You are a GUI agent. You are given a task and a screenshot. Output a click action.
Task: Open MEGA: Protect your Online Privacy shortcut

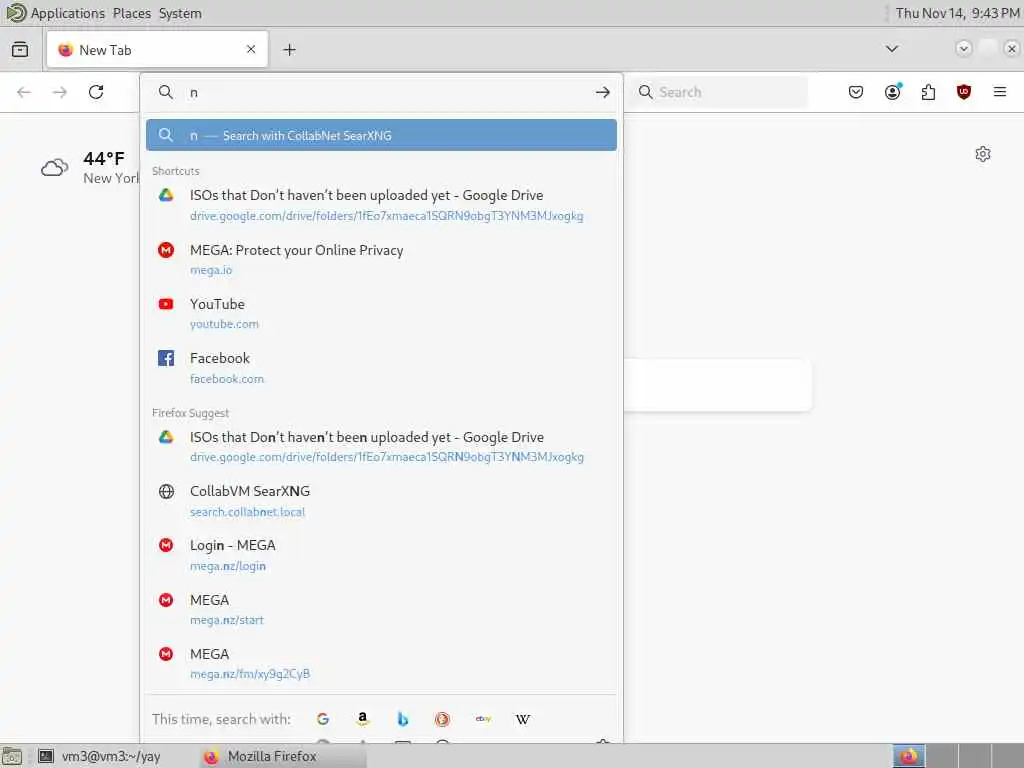tap(381, 259)
